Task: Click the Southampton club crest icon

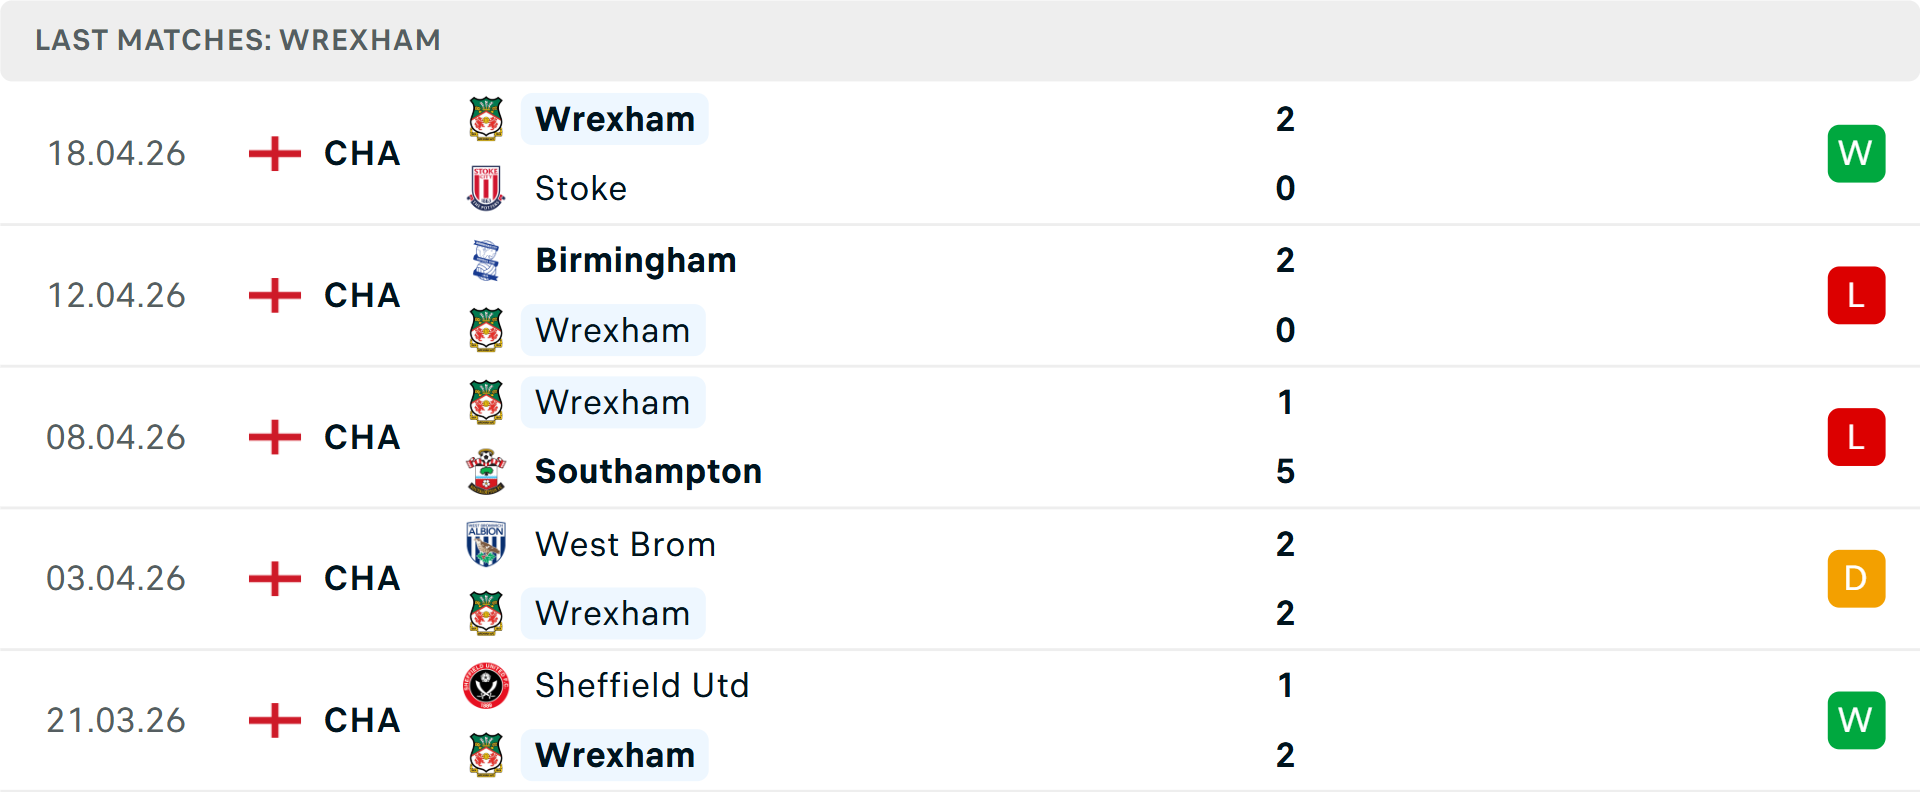Action: click(x=486, y=471)
